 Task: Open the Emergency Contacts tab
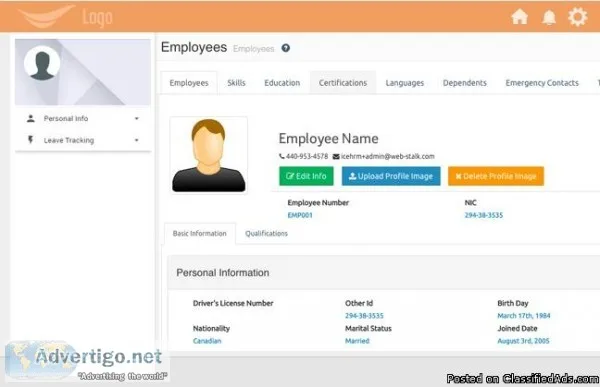[x=542, y=83]
